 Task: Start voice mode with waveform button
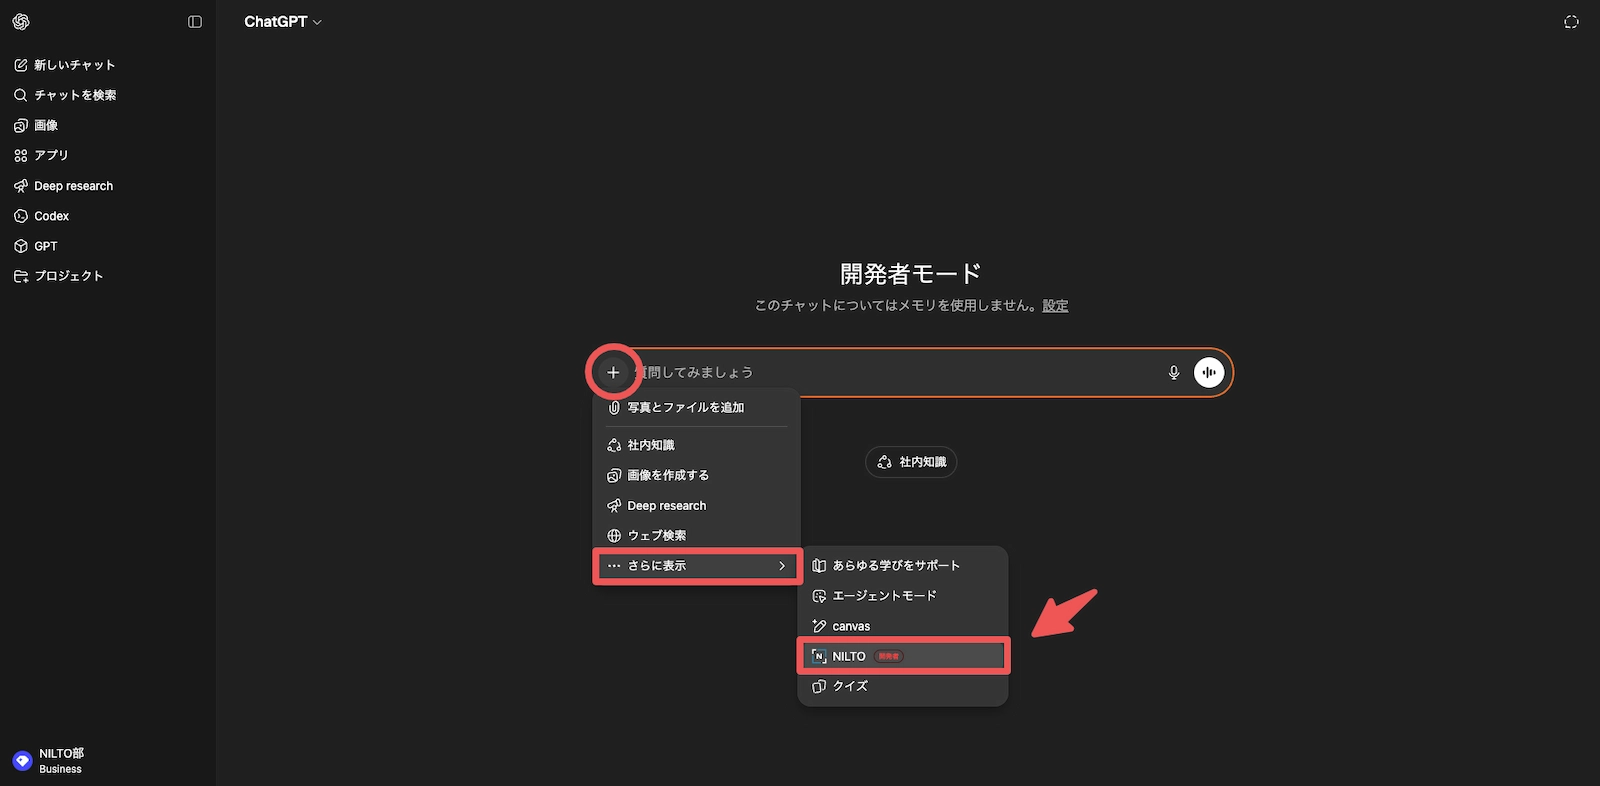tap(1209, 372)
